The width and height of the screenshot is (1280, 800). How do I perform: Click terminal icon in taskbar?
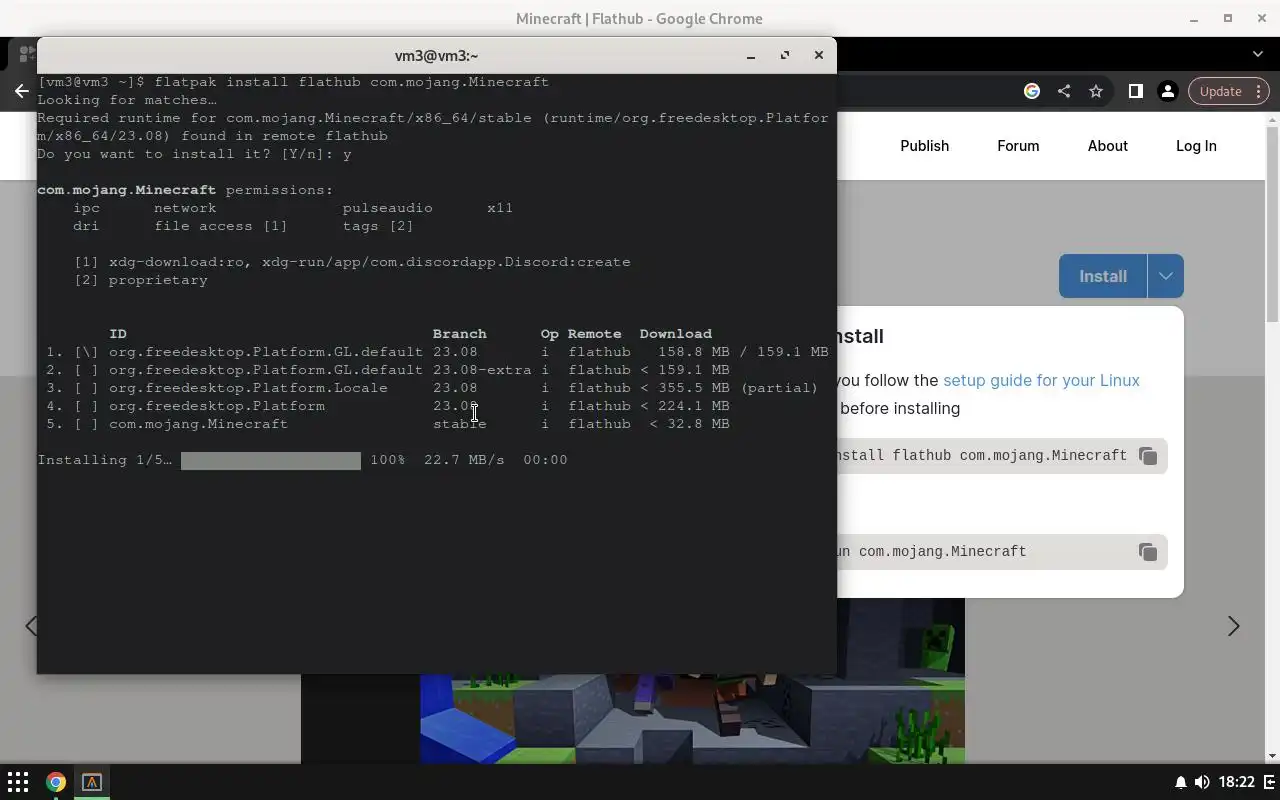pyautogui.click(x=92, y=782)
